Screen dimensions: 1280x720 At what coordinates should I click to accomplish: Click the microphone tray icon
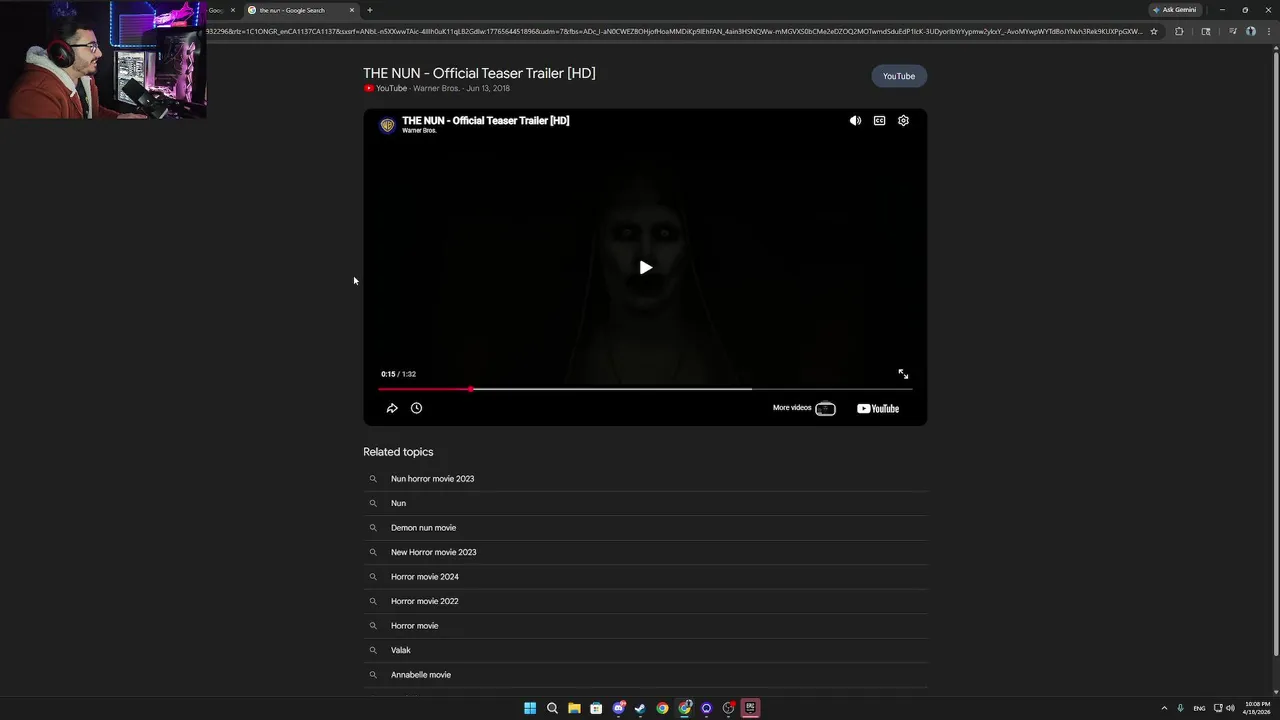tap(1181, 708)
